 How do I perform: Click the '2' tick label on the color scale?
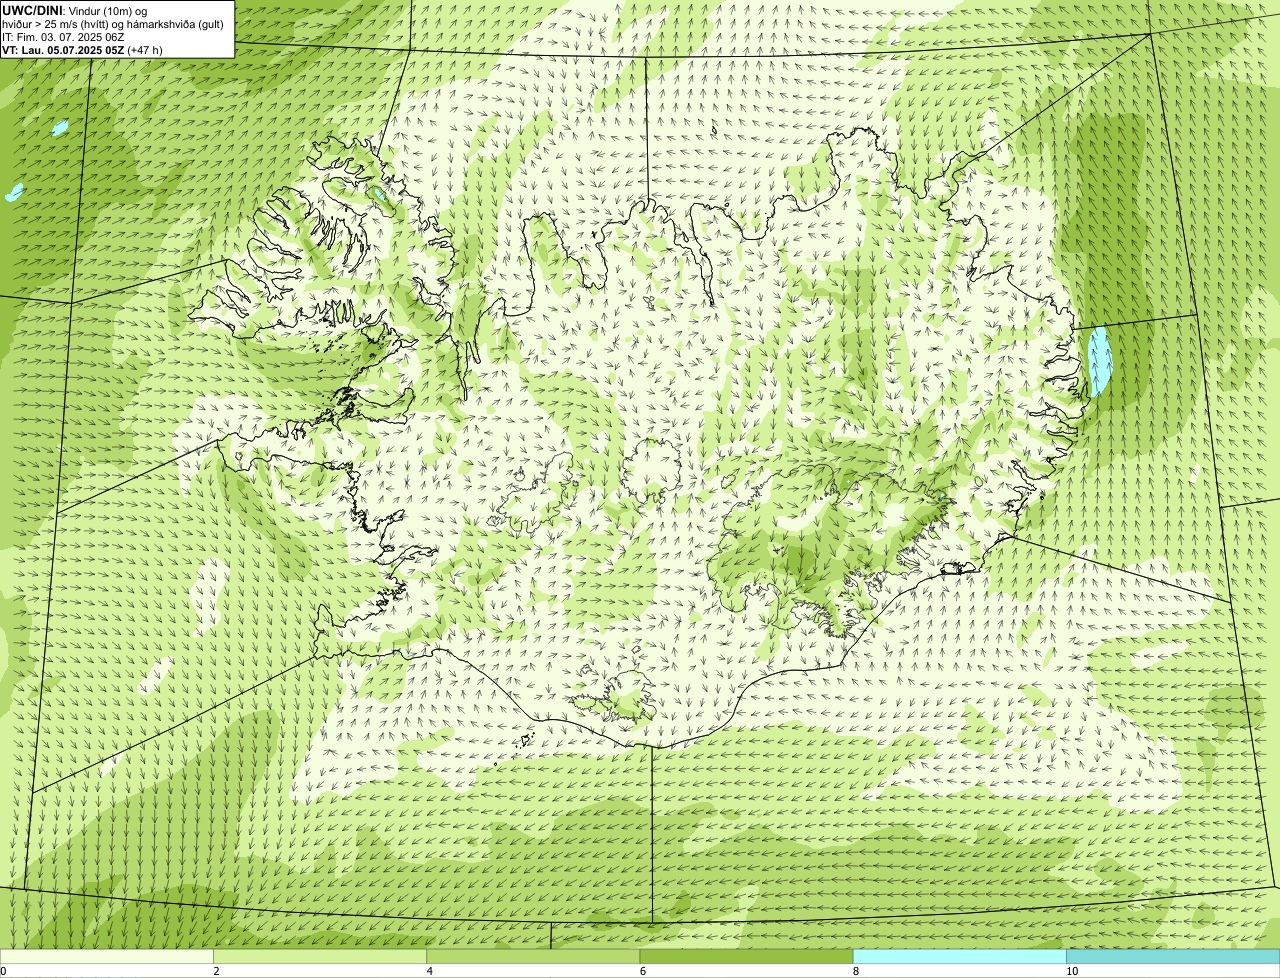(216, 971)
